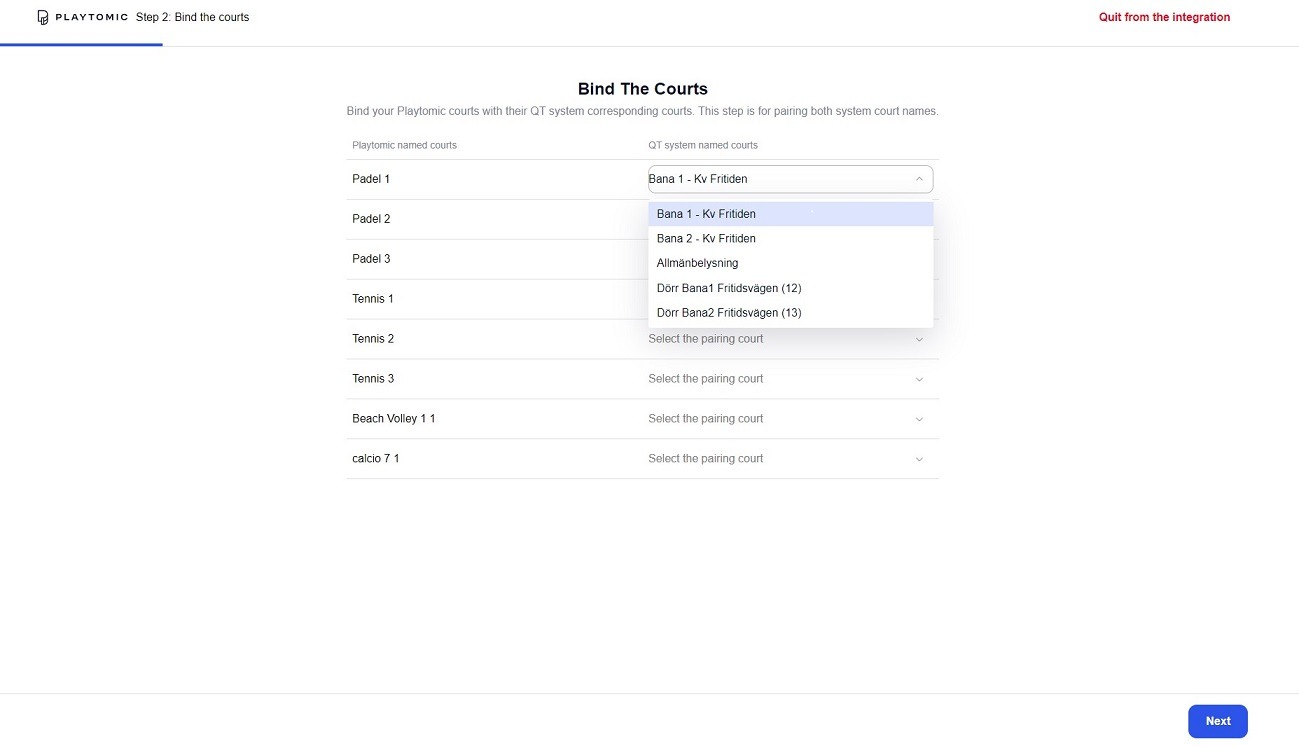Click the QT system named courts column header
1299x746 pixels.
[x=703, y=145]
